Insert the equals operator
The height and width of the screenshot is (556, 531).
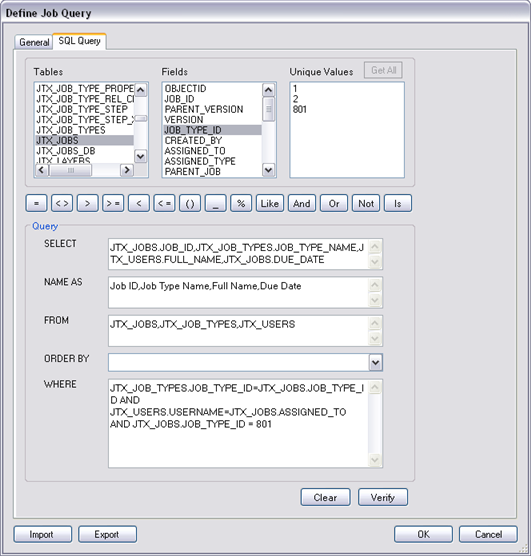pyautogui.click(x=37, y=204)
